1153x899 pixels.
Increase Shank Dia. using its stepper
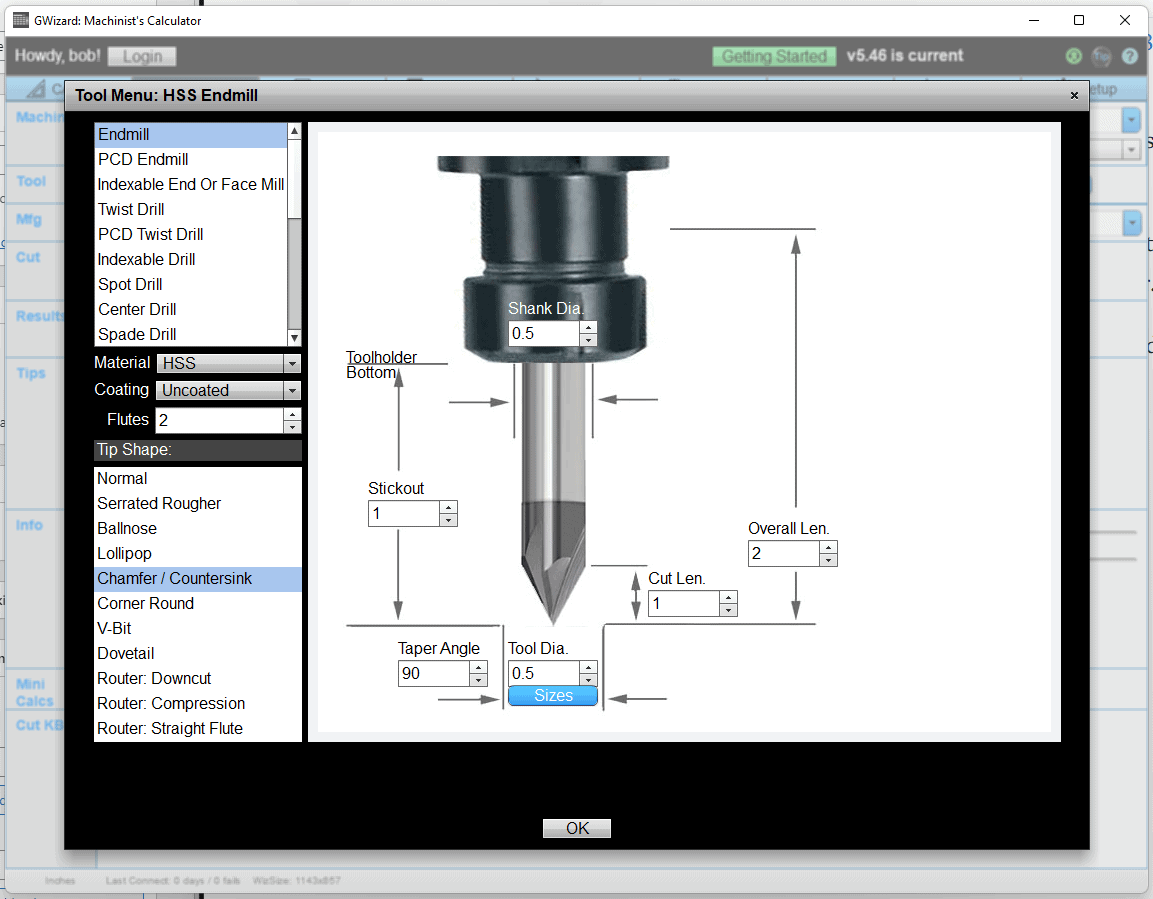click(x=589, y=329)
